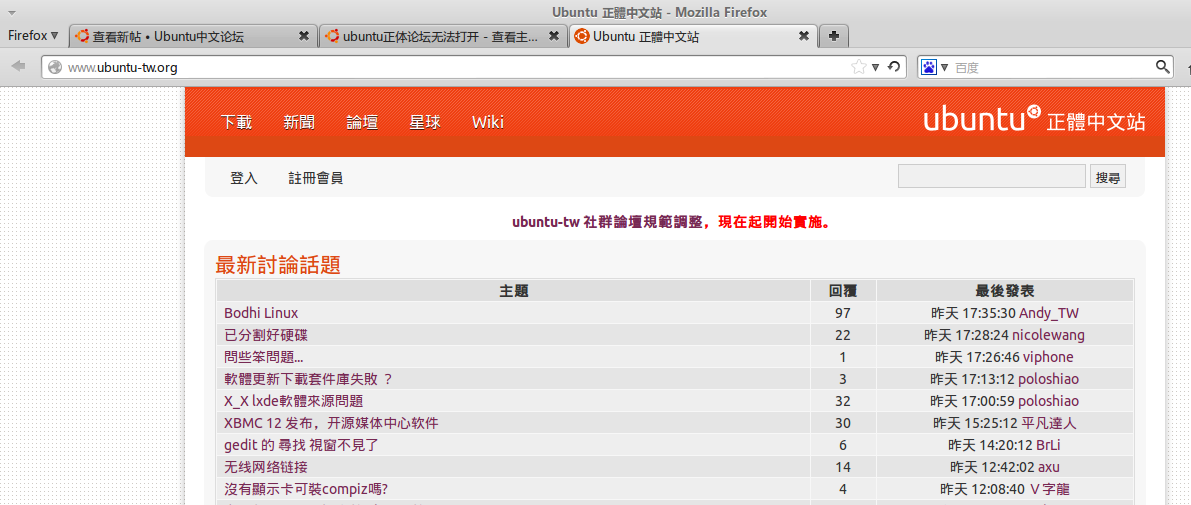Viewport: 1191px width, 505px height.
Task: Click reply count 22 for 已分割好硬碟
Action: (x=843, y=335)
